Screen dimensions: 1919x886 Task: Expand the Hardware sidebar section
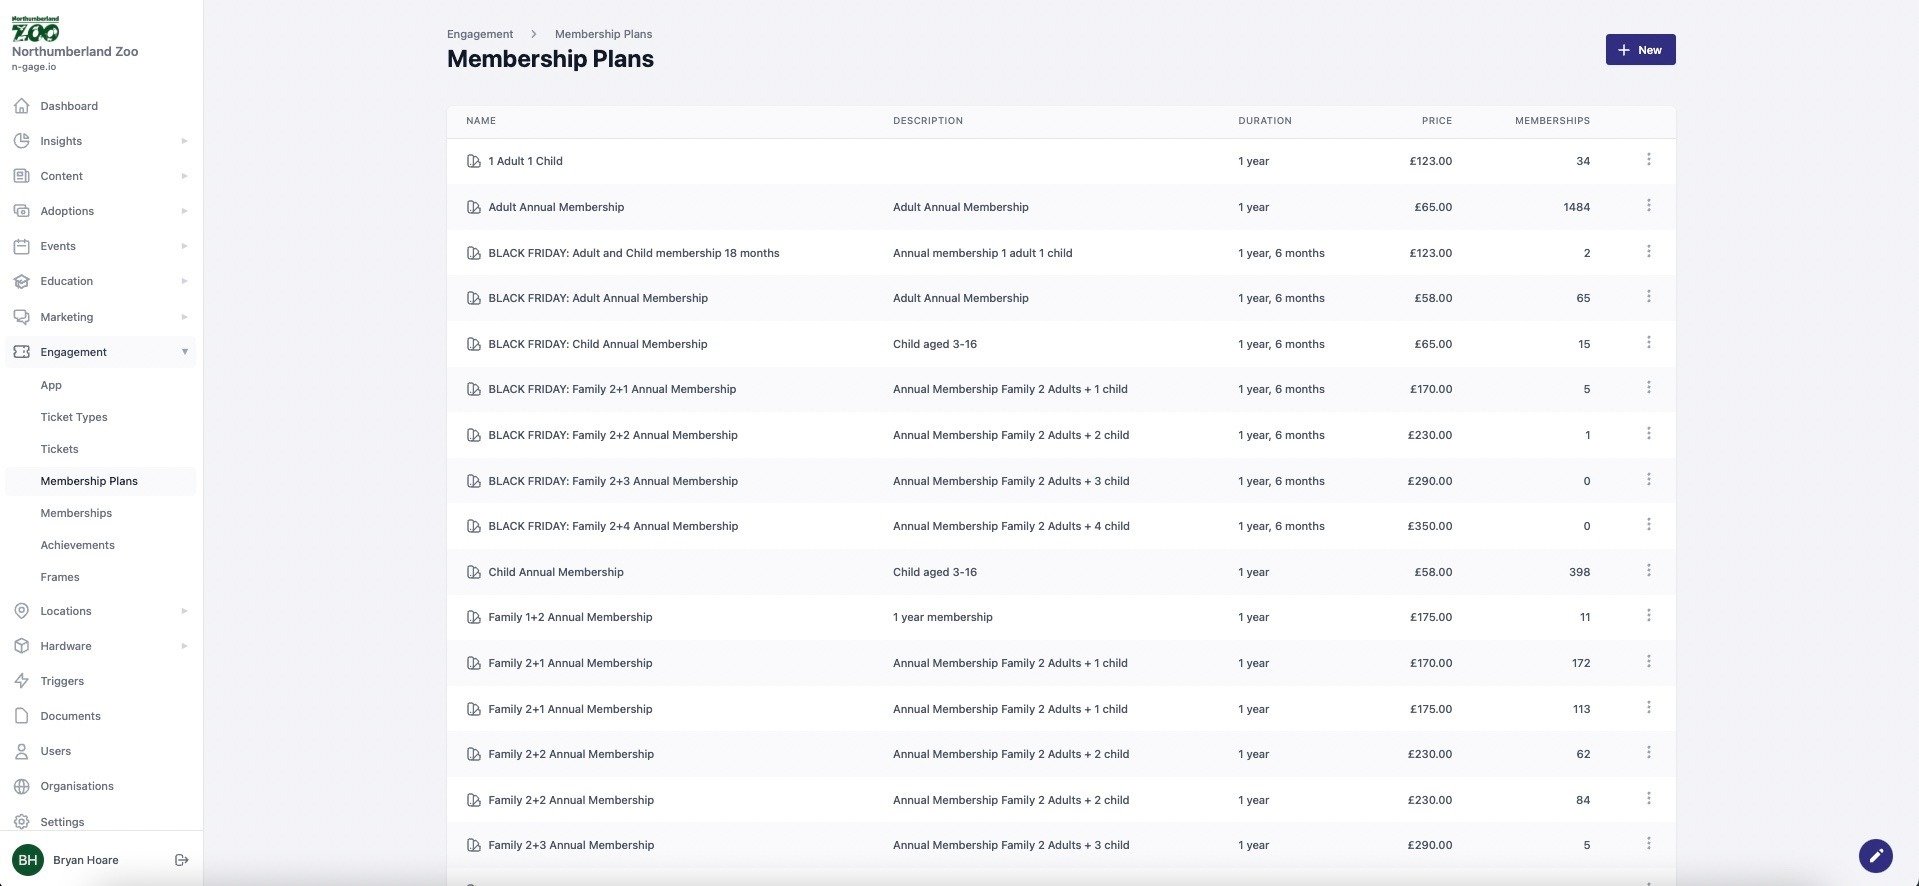pyautogui.click(x=184, y=646)
